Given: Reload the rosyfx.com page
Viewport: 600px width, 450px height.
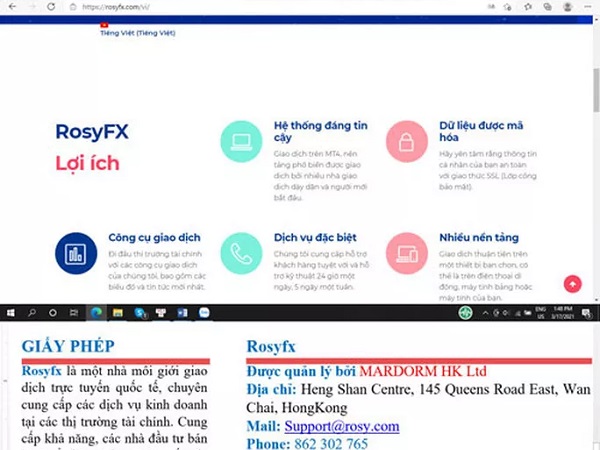Looking at the screenshot, I should [x=51, y=7].
